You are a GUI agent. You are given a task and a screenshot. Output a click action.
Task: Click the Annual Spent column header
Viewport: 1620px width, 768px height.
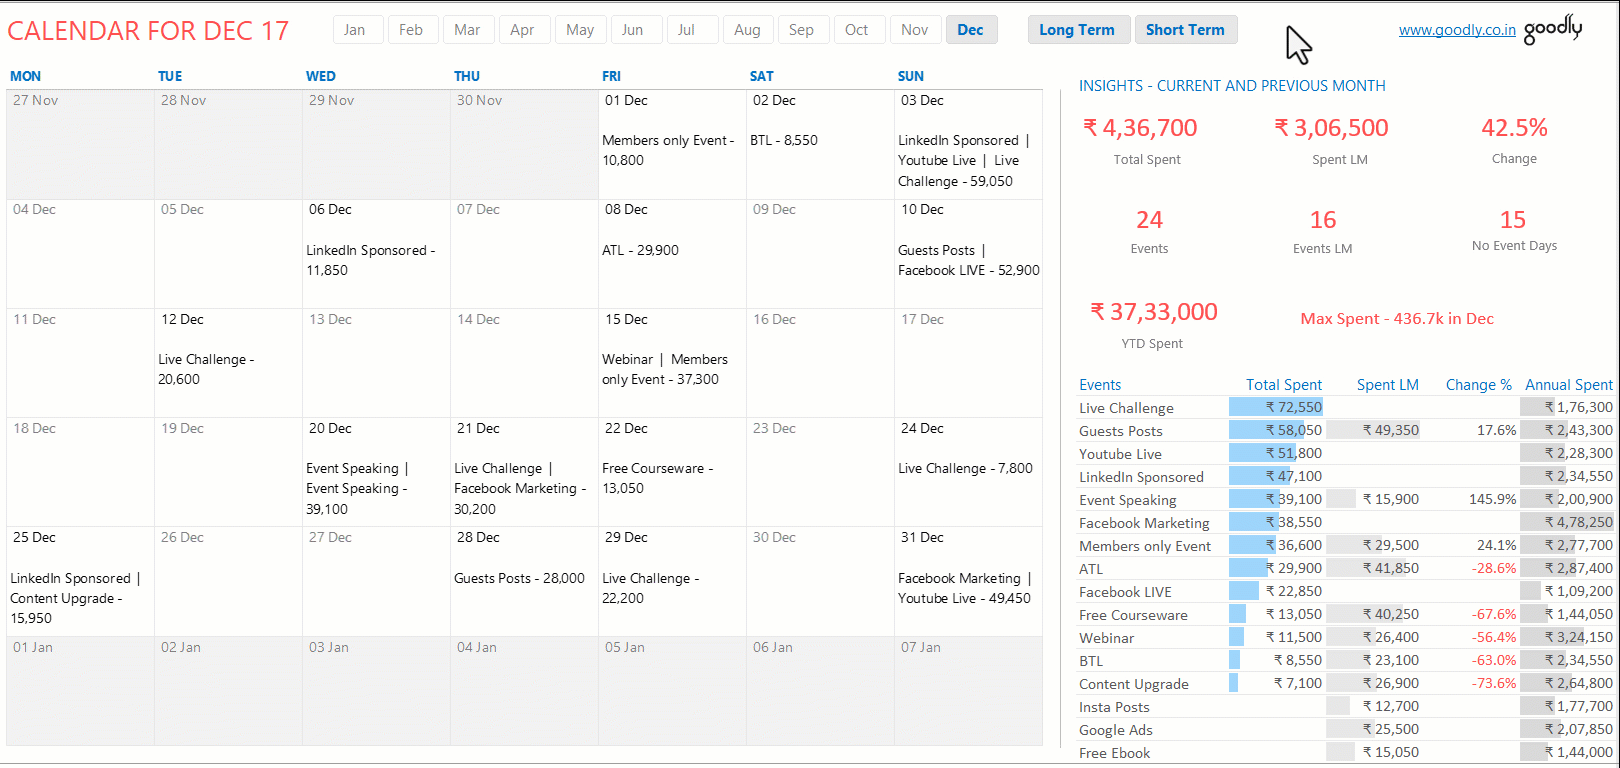pos(1568,385)
